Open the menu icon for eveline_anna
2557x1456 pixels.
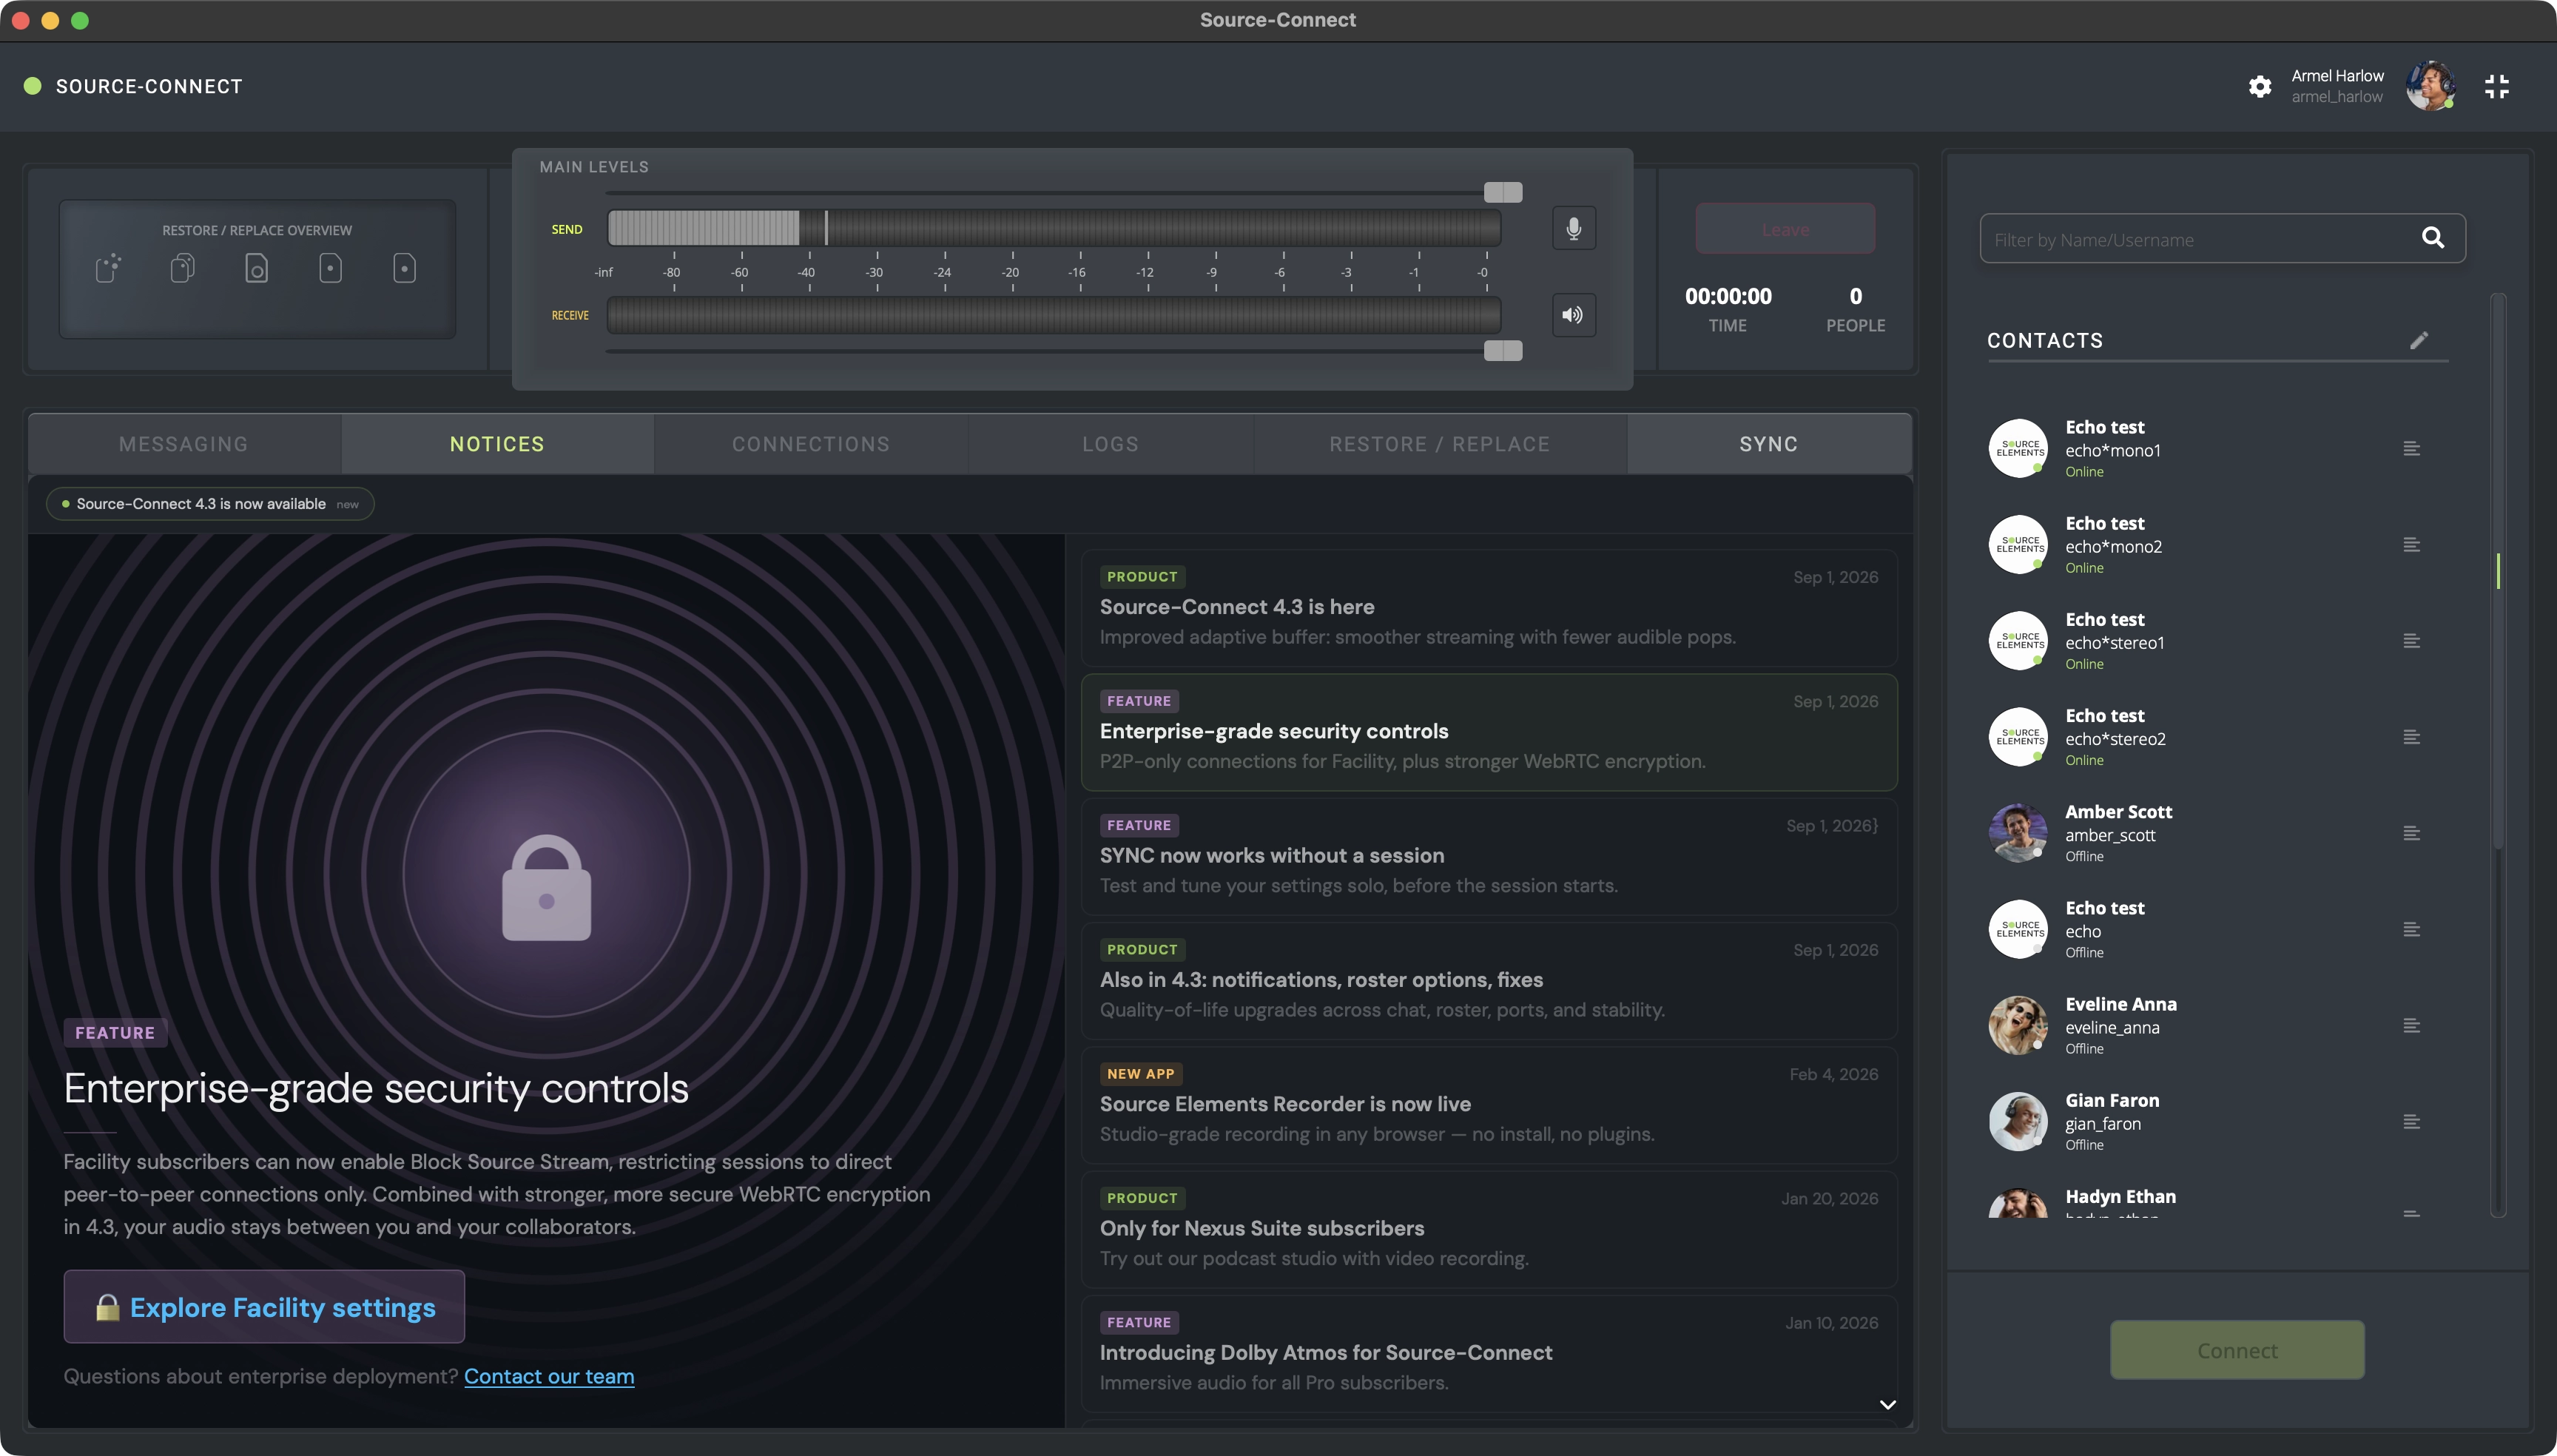(2411, 1025)
